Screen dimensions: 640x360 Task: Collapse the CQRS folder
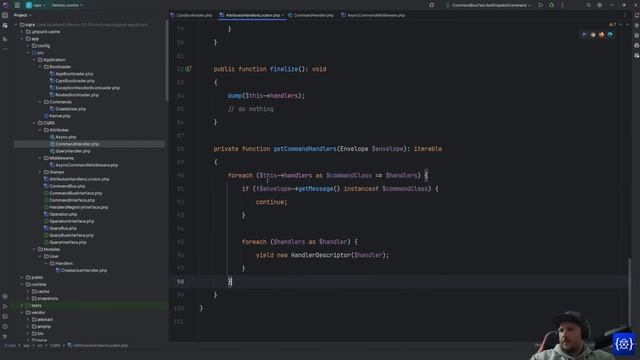[x=34, y=123]
